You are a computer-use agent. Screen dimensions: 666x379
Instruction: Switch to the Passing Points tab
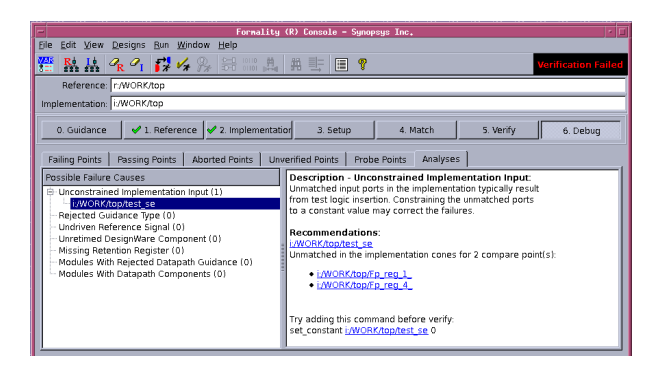click(147, 160)
